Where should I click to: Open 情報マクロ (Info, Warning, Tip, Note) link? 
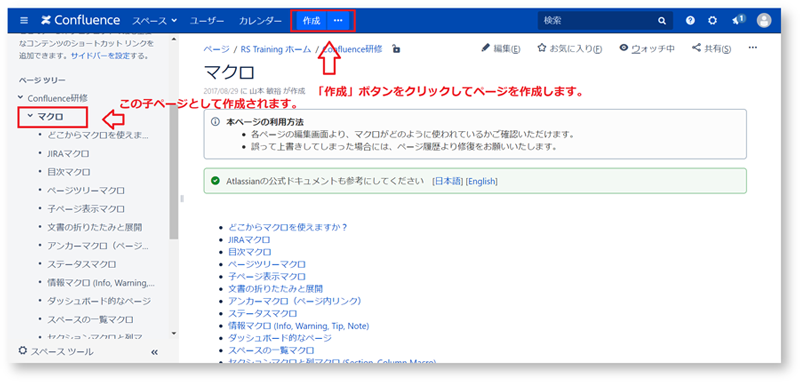pyautogui.click(x=298, y=325)
